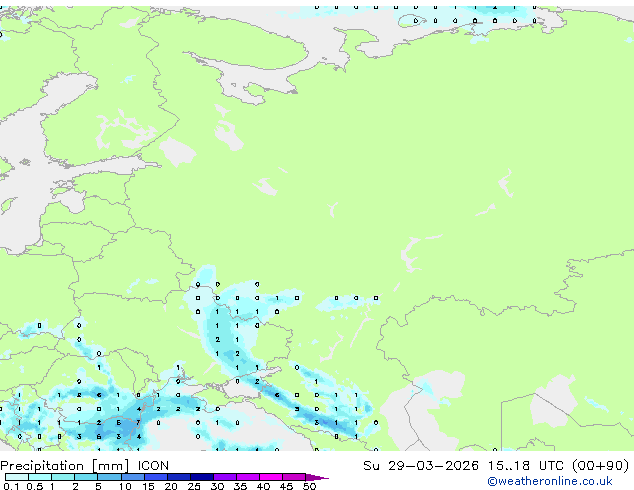Click the '50' legend scale label
The width and height of the screenshot is (634, 490).
pyautogui.click(x=309, y=486)
